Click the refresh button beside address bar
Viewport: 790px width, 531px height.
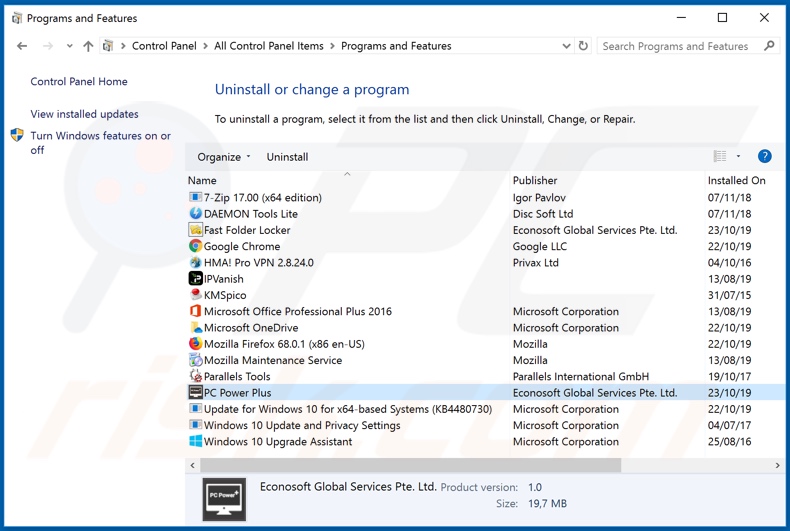pos(584,46)
